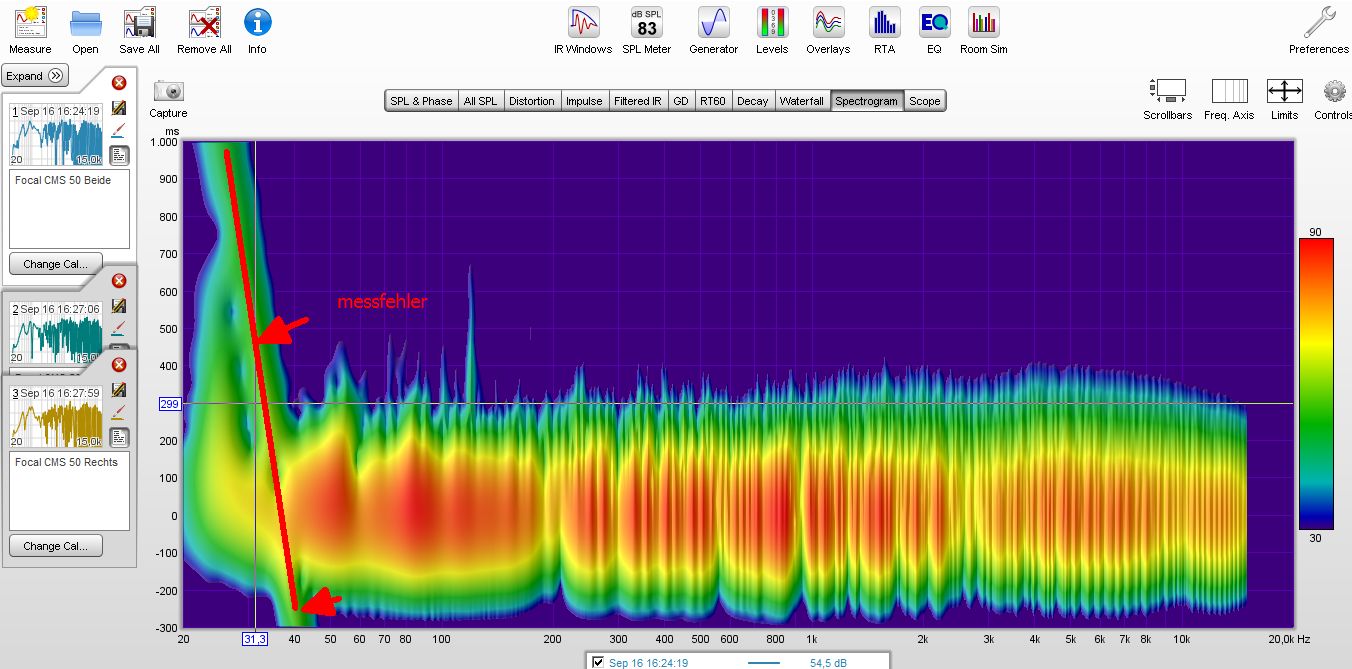This screenshot has width=1352, height=669.
Task: Switch to SPL & Phase tab
Action: pos(421,101)
